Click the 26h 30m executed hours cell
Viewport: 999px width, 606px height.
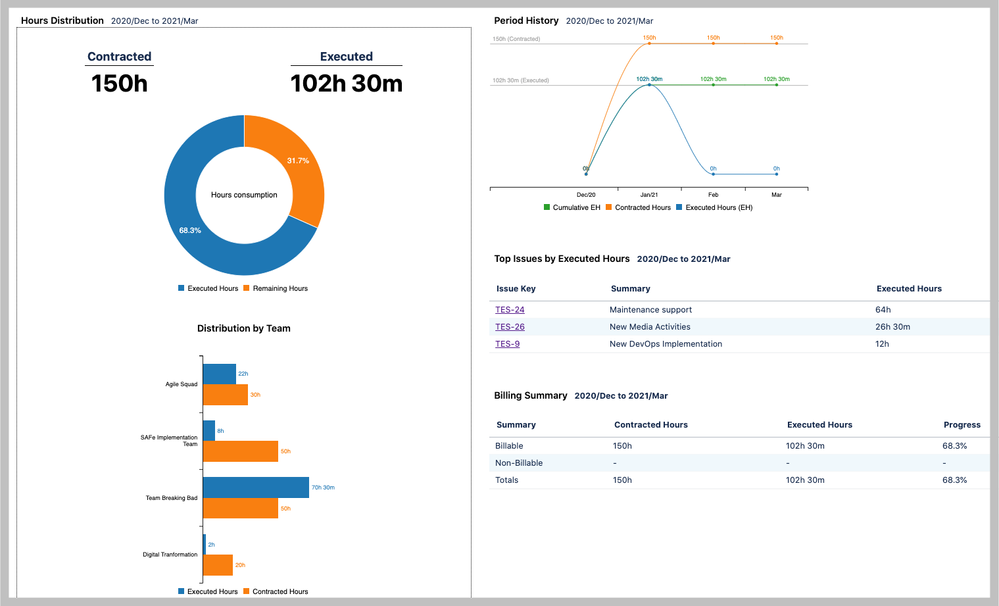[893, 327]
